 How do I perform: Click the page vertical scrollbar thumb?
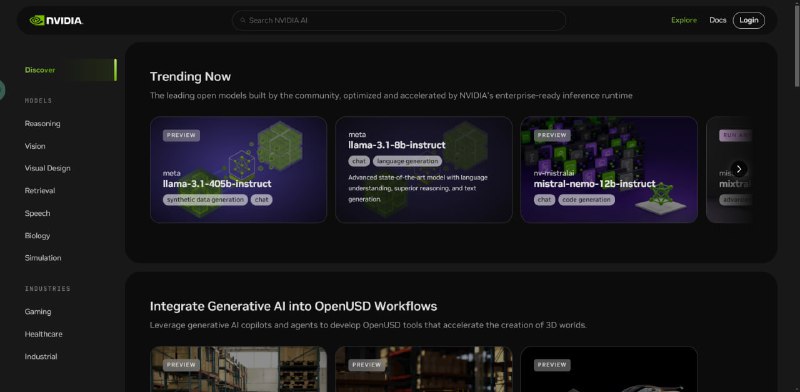click(x=797, y=46)
